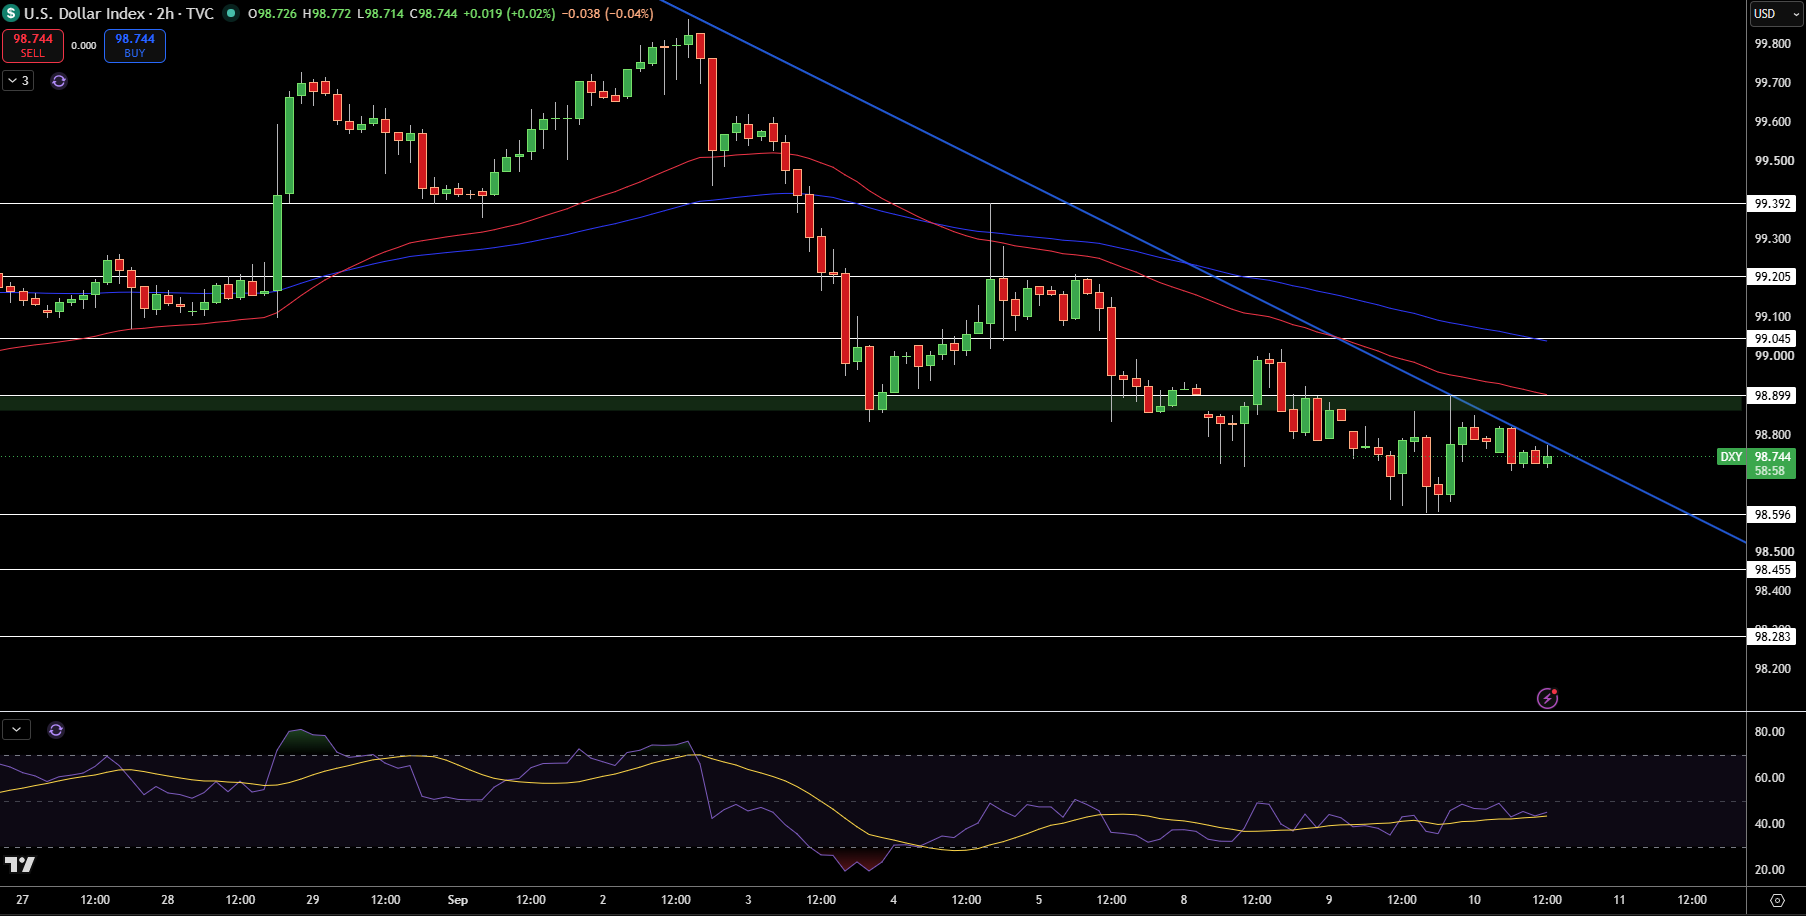Click the 98.200 price scale label
This screenshot has height=916, width=1806.
click(1773, 669)
